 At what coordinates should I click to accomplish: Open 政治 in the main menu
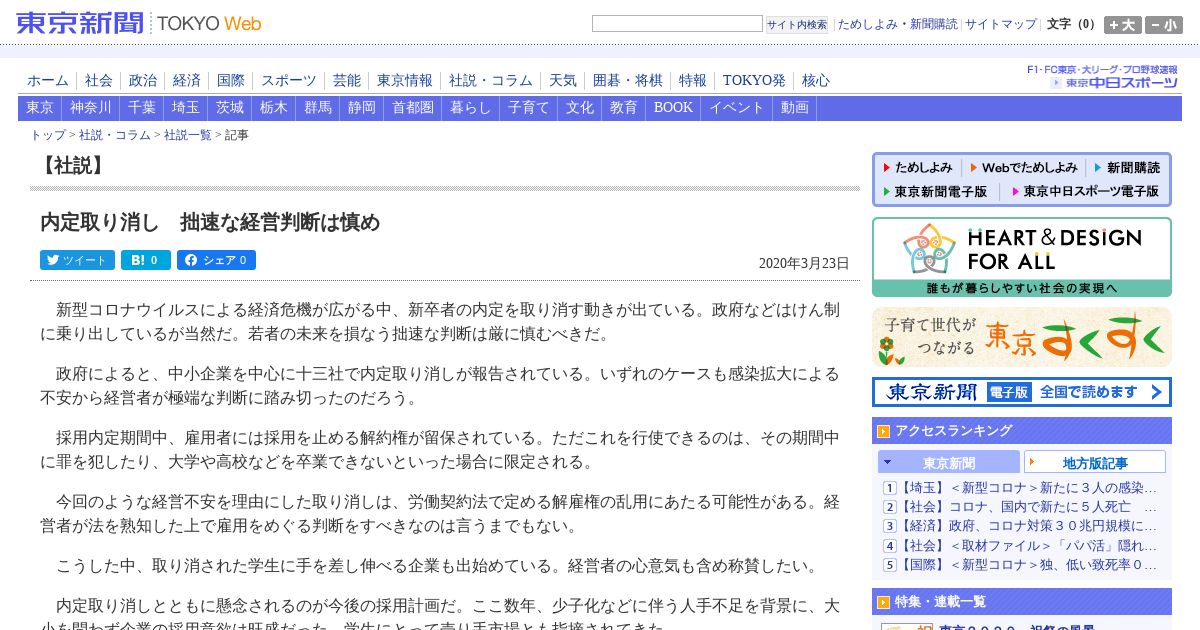click(x=143, y=81)
